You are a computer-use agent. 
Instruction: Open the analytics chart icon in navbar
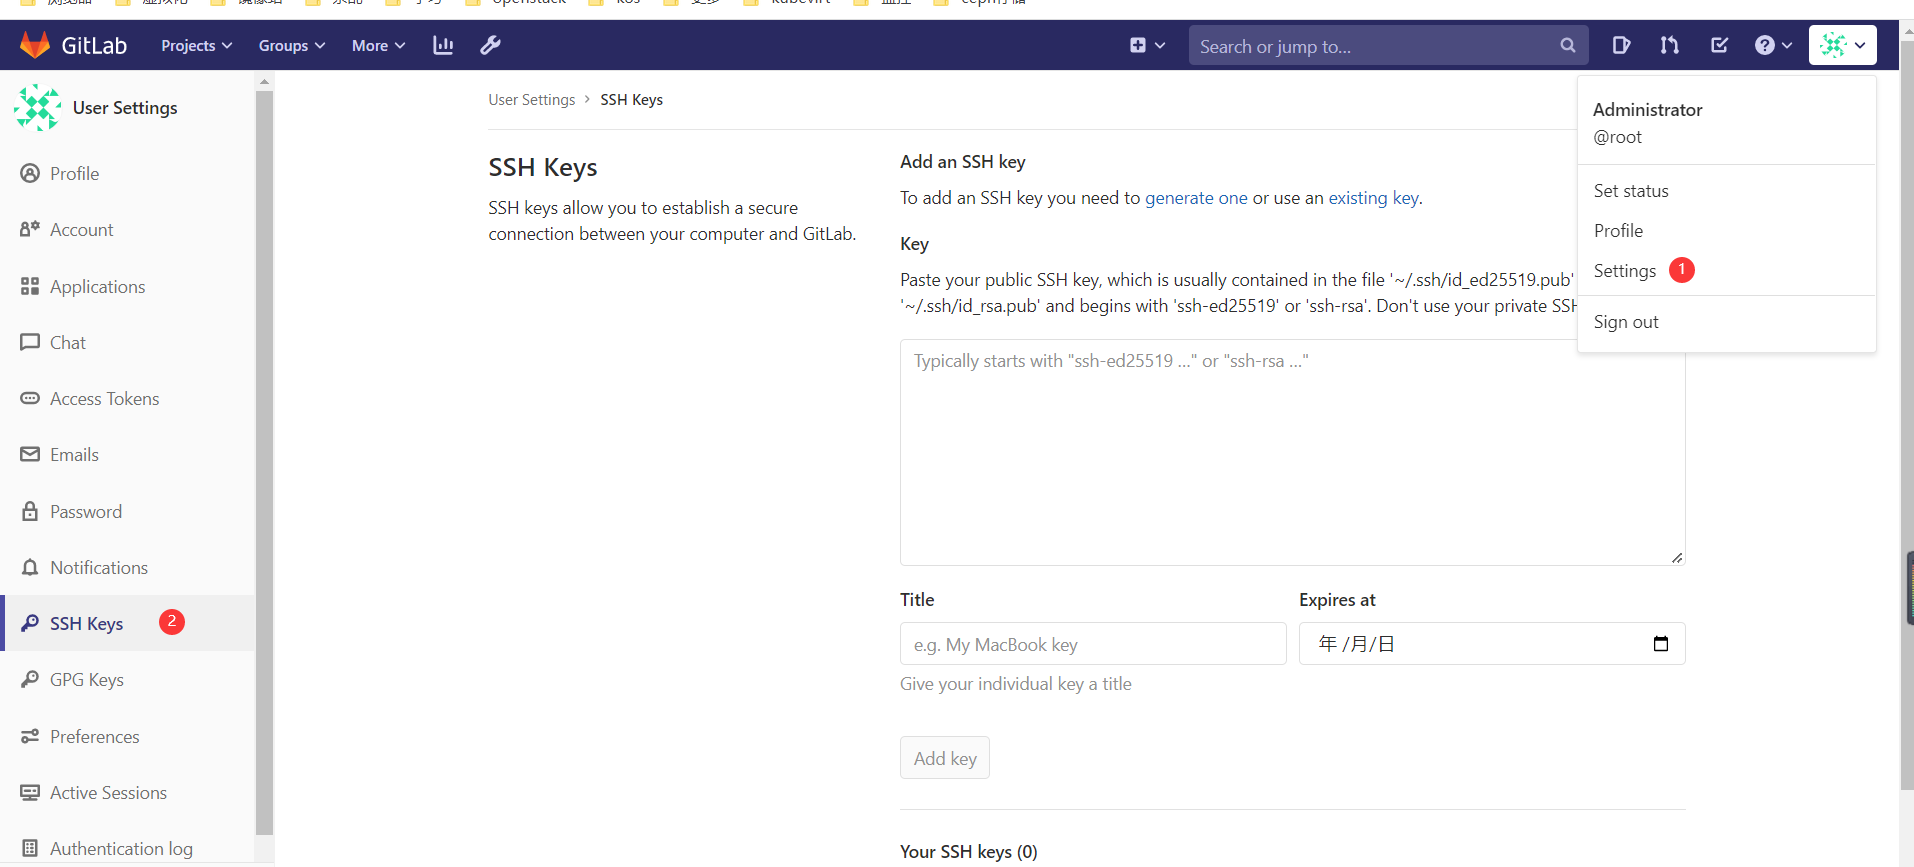pyautogui.click(x=443, y=45)
